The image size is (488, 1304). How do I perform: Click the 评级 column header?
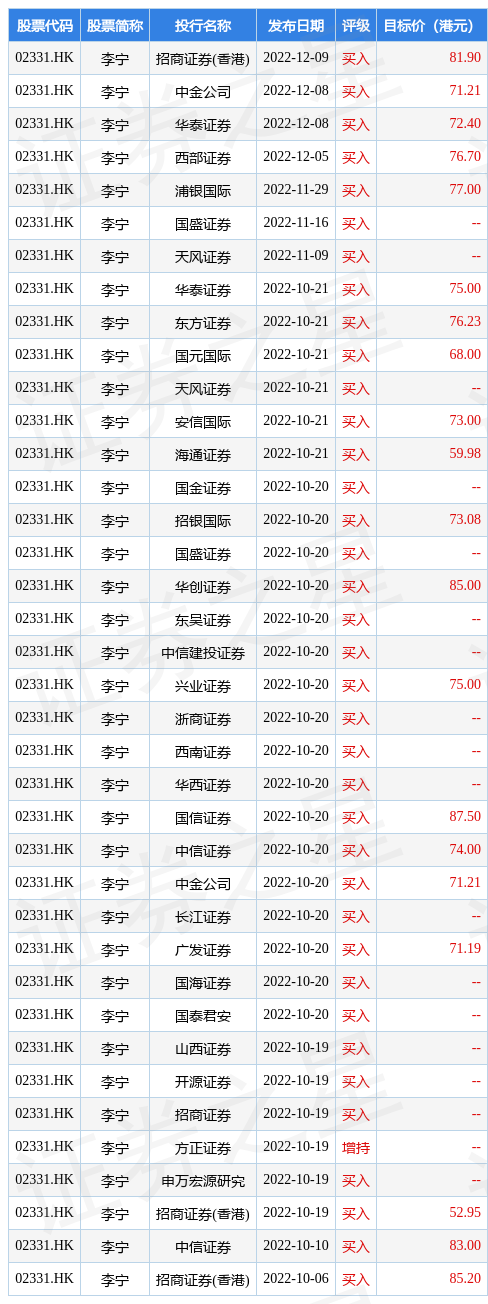tap(356, 26)
